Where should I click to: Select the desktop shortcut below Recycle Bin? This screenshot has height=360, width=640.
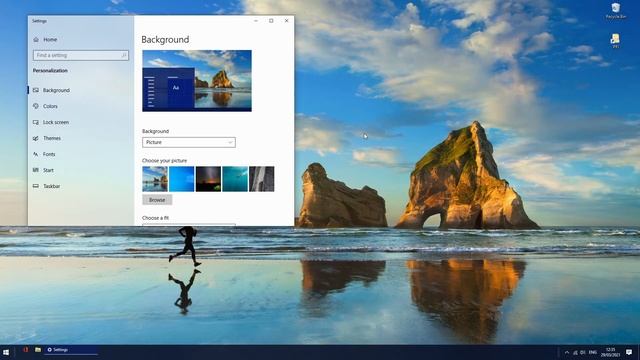(x=615, y=41)
